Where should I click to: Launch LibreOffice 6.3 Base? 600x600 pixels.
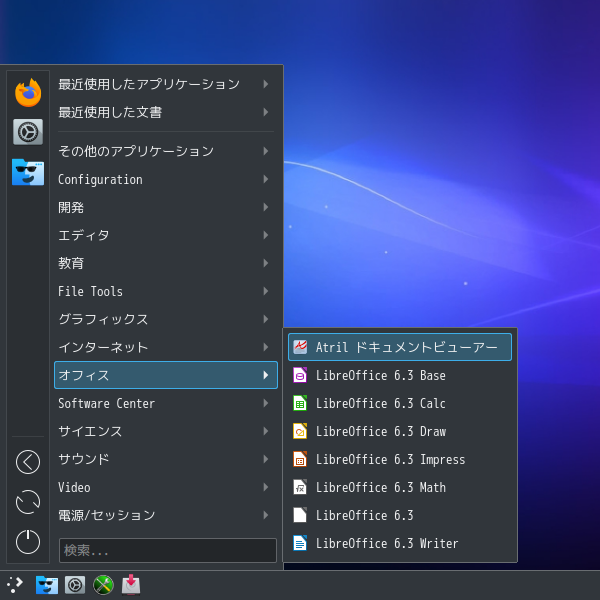[400, 375]
